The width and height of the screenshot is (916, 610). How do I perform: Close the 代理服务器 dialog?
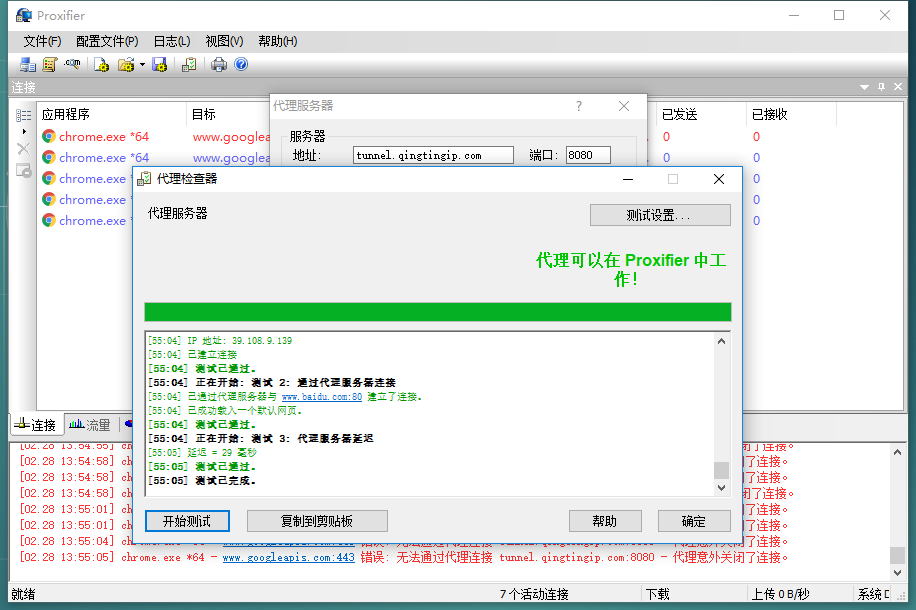pyautogui.click(x=624, y=106)
